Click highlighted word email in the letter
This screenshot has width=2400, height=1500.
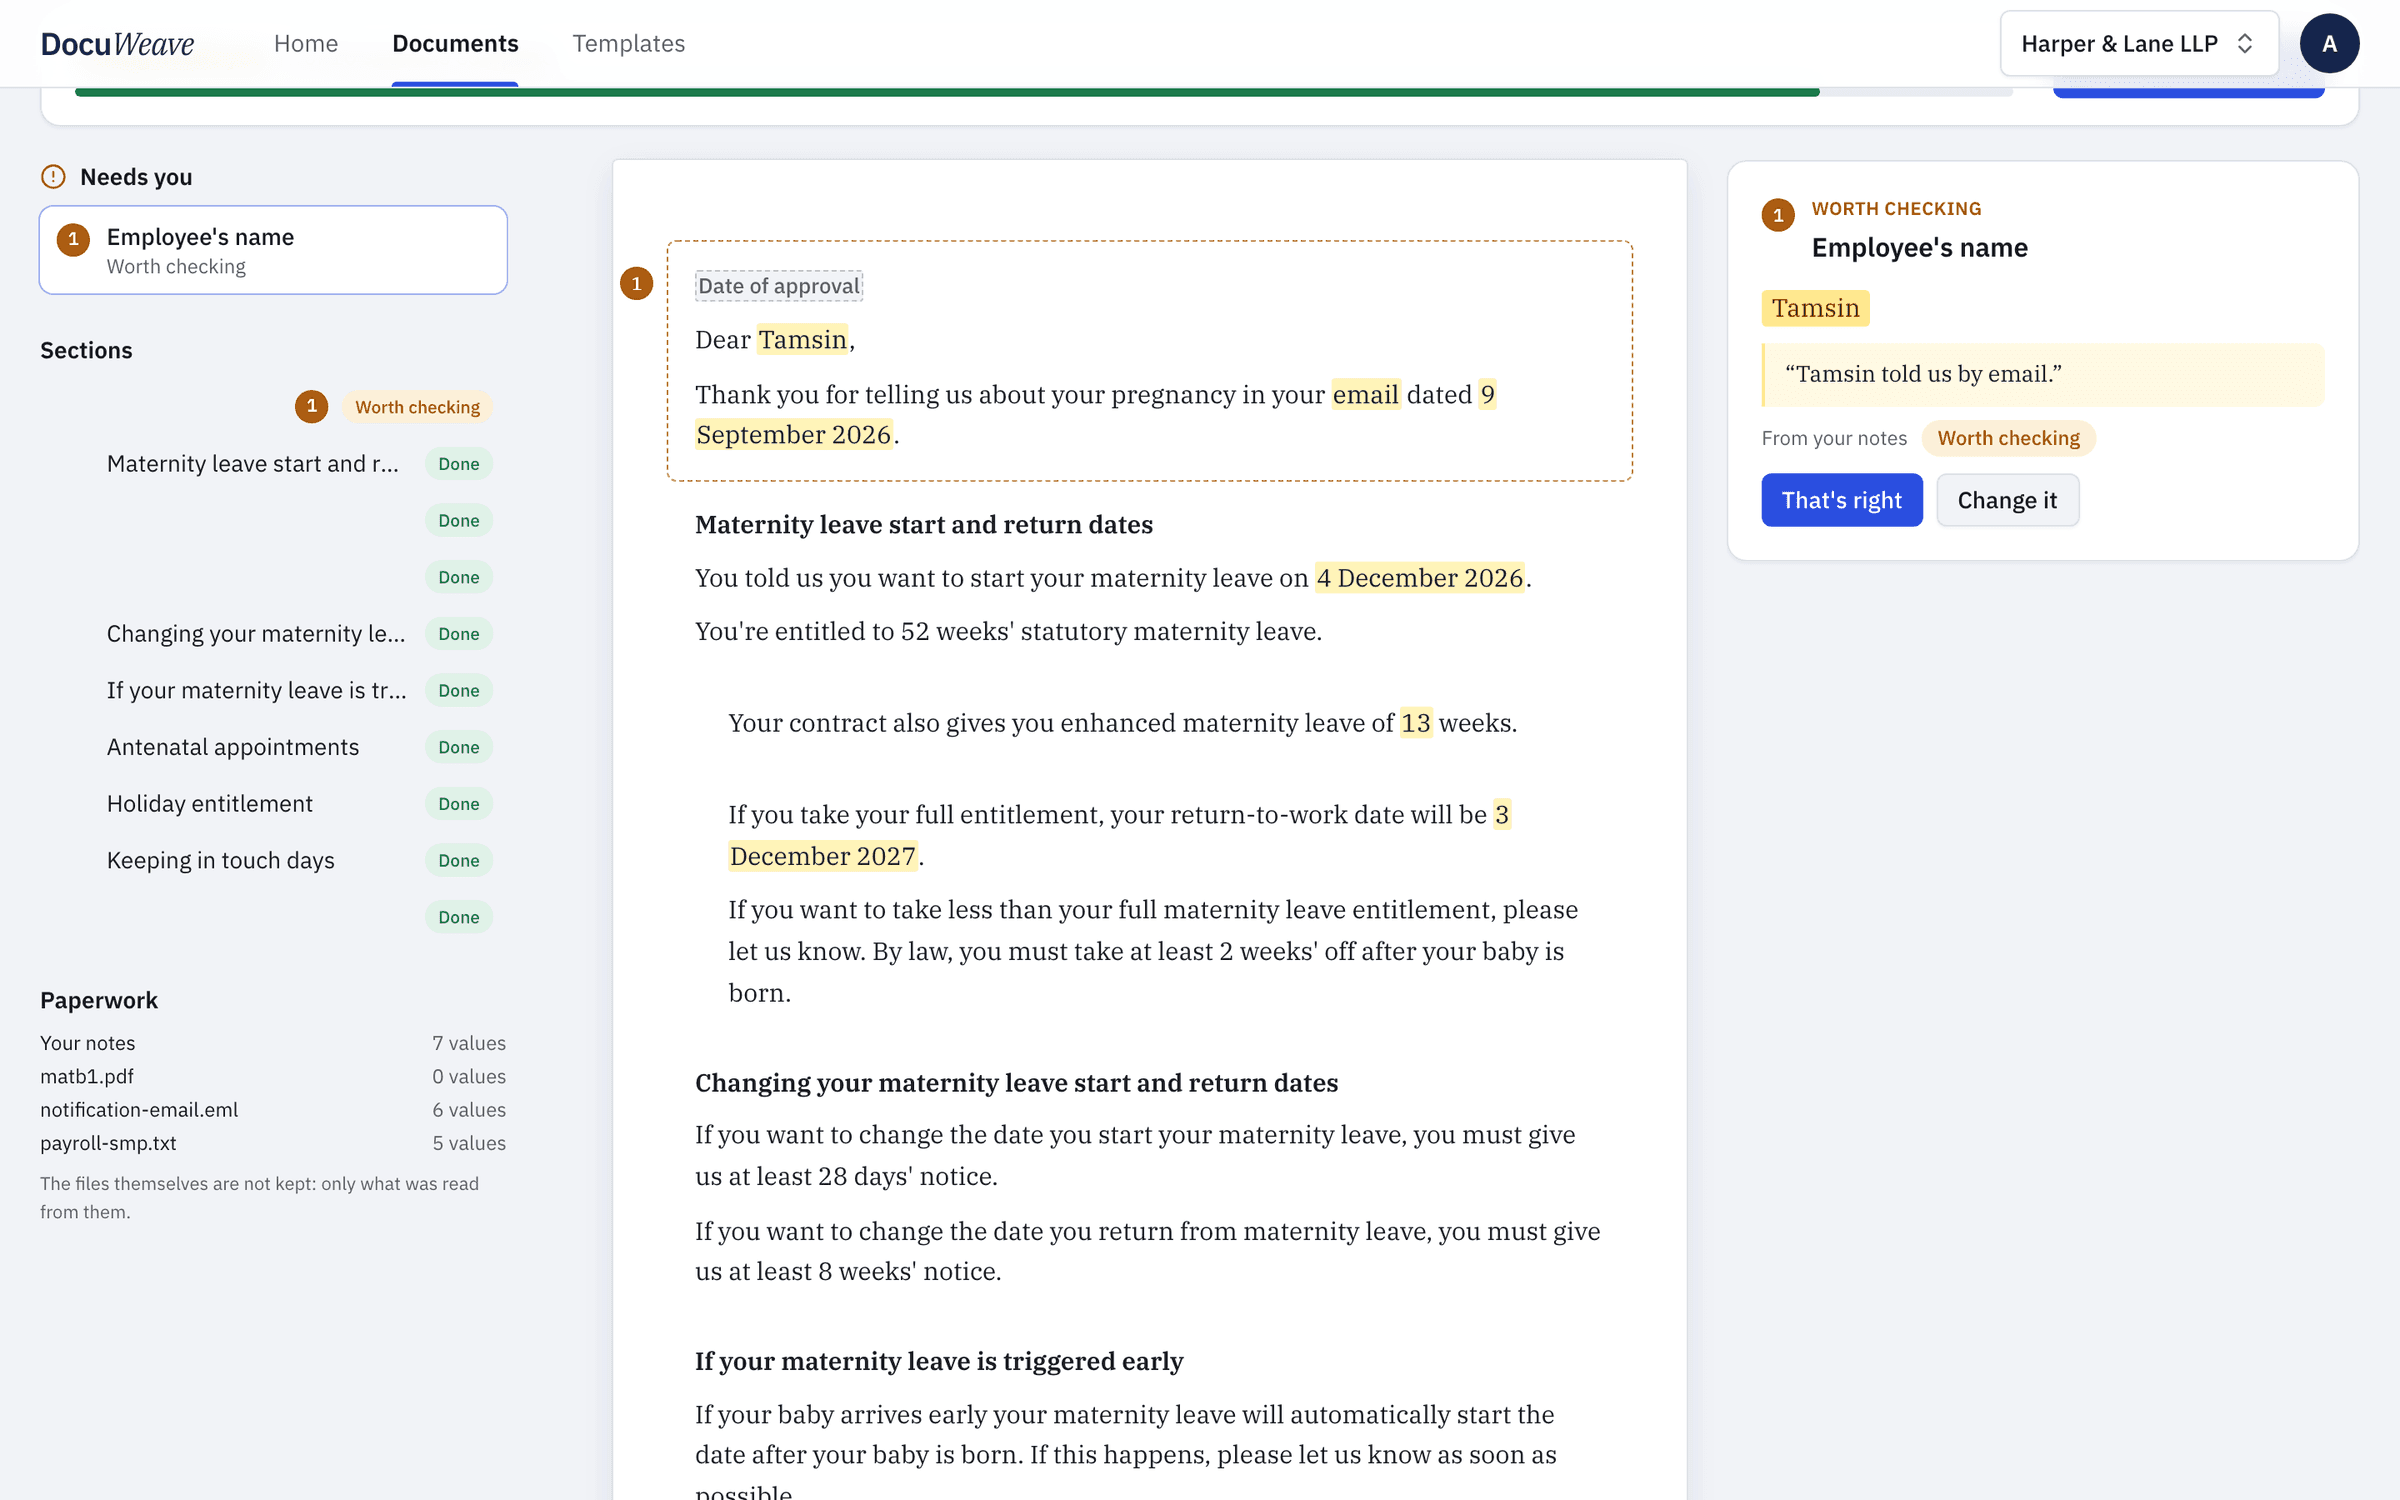pos(1365,395)
